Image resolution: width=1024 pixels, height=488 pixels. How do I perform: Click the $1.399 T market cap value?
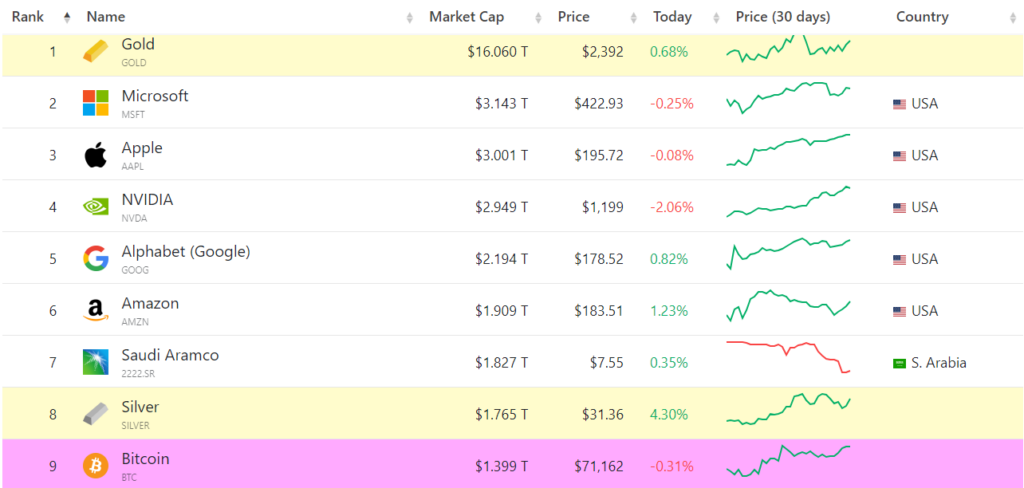(x=502, y=466)
